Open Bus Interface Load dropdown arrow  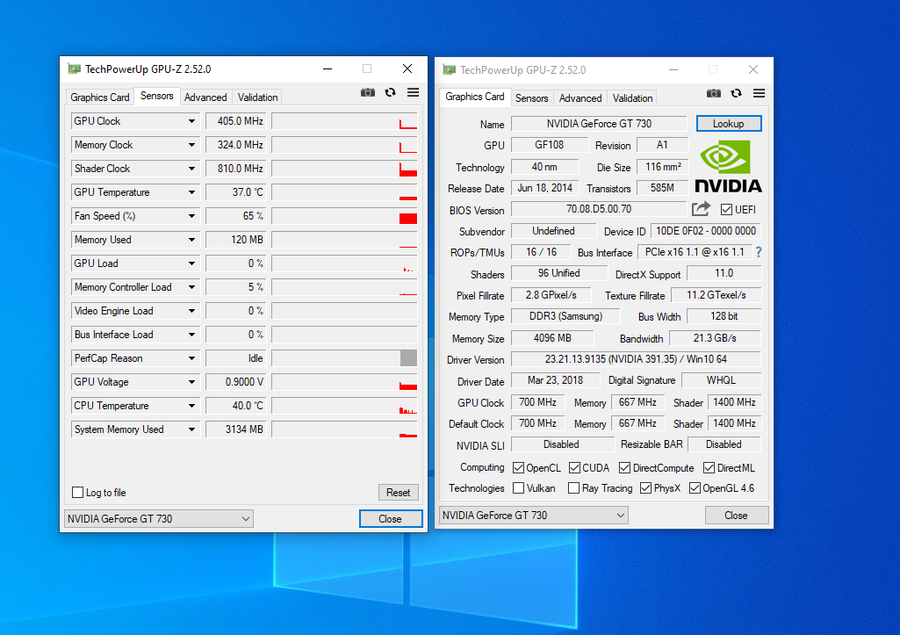192,335
